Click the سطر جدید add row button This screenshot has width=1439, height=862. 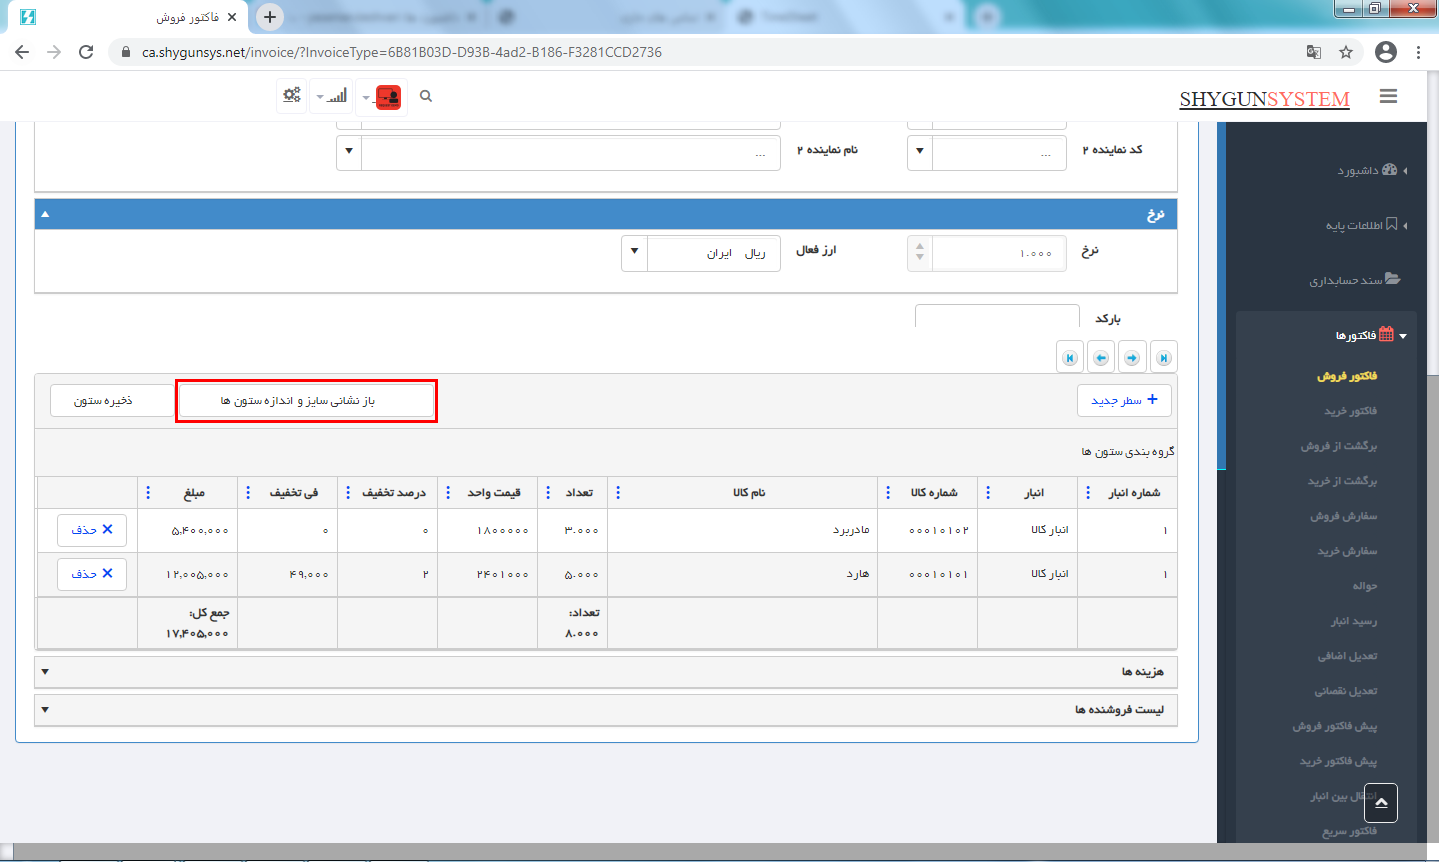click(1124, 400)
